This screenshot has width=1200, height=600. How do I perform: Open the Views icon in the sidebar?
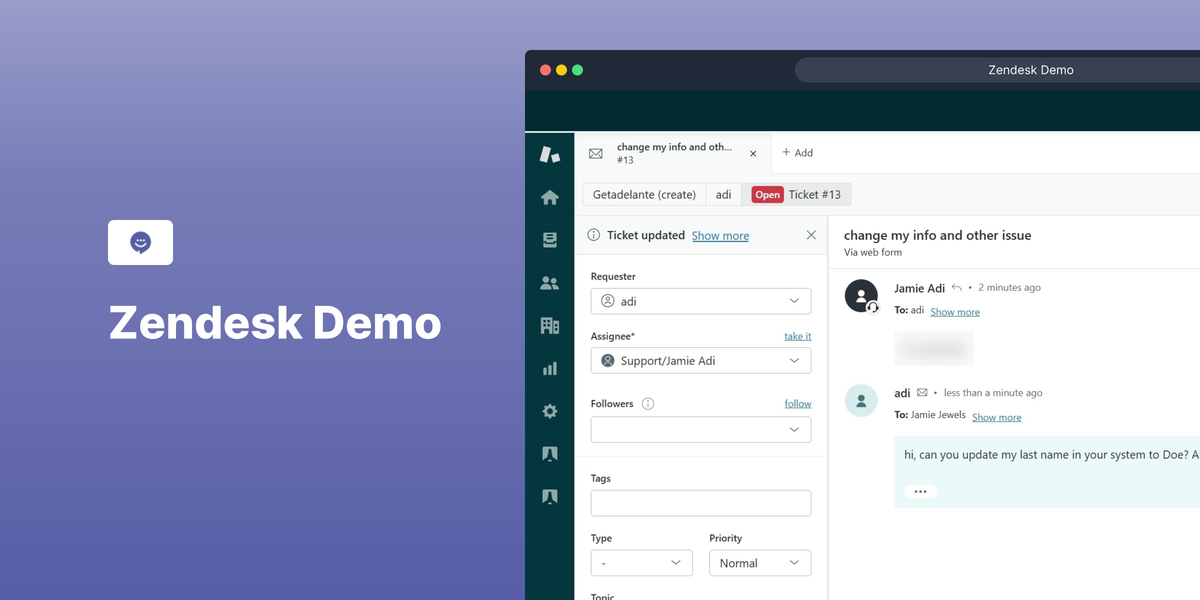[549, 240]
